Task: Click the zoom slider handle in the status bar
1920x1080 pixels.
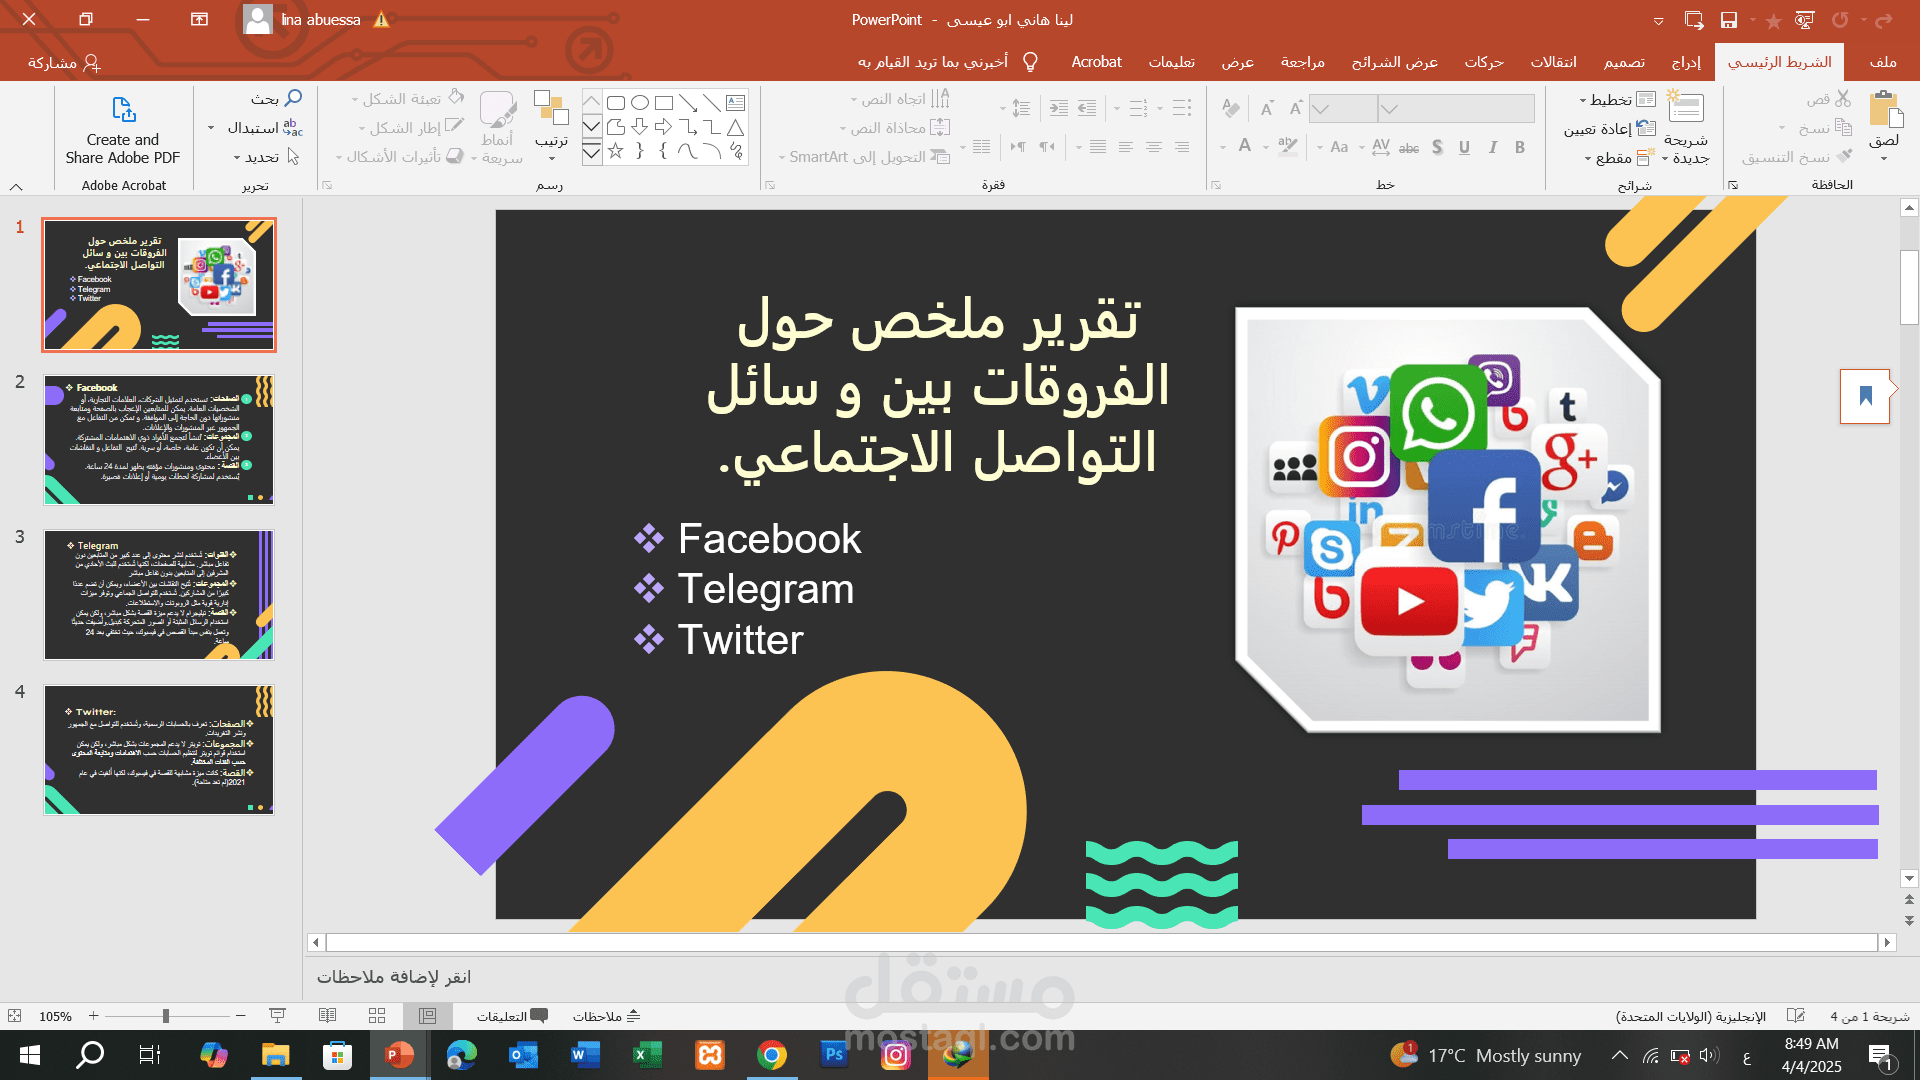Action: click(x=166, y=1016)
